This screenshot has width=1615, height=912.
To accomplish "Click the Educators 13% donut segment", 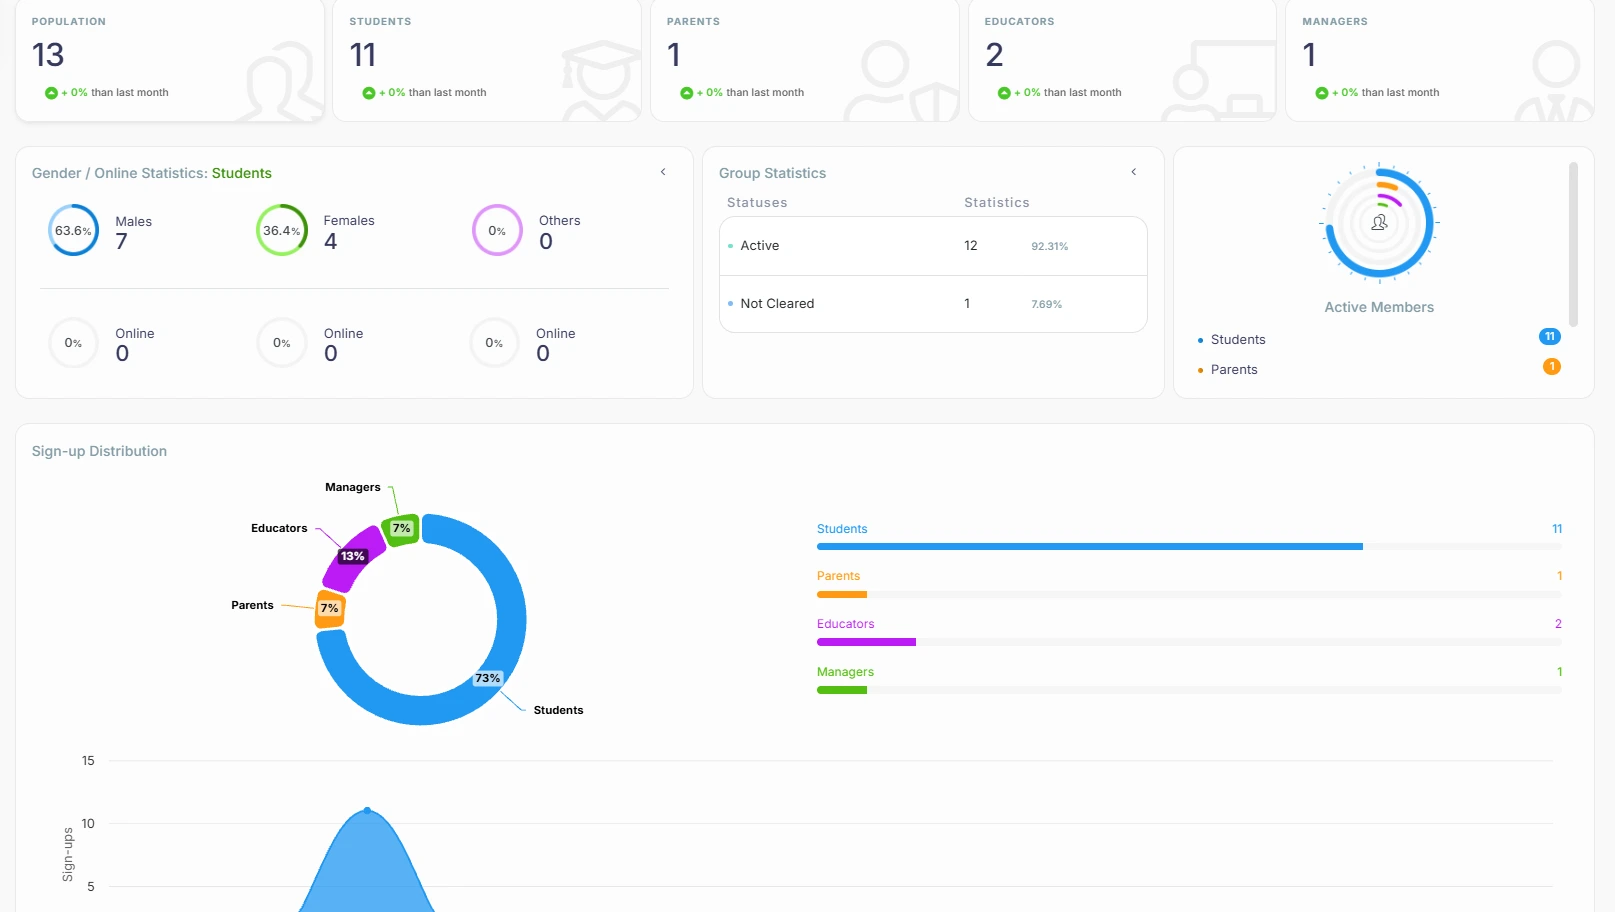I will click(x=354, y=556).
